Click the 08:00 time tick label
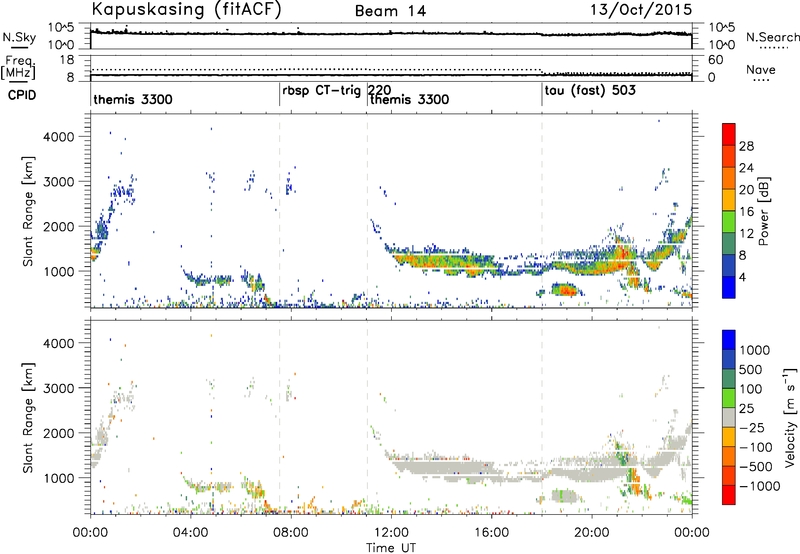 tap(291, 533)
